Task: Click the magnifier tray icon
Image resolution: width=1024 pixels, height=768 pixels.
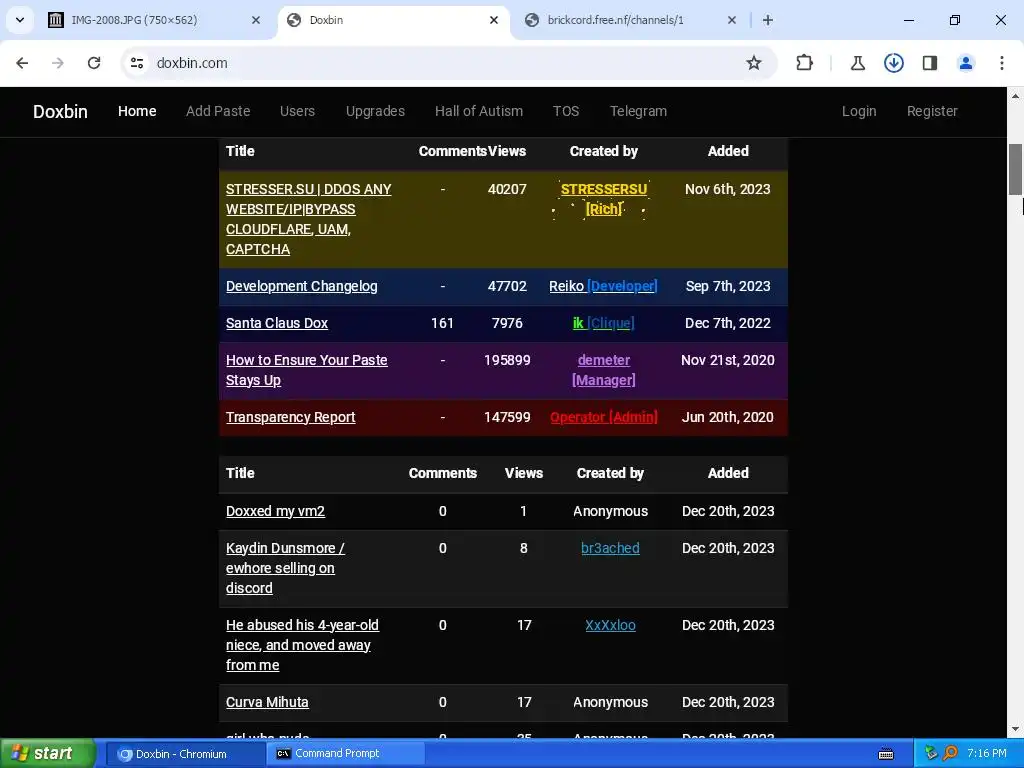Action: point(950,754)
